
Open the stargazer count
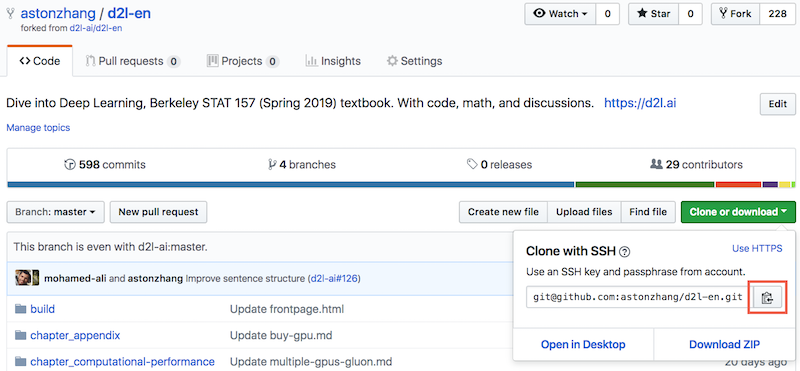coord(690,14)
